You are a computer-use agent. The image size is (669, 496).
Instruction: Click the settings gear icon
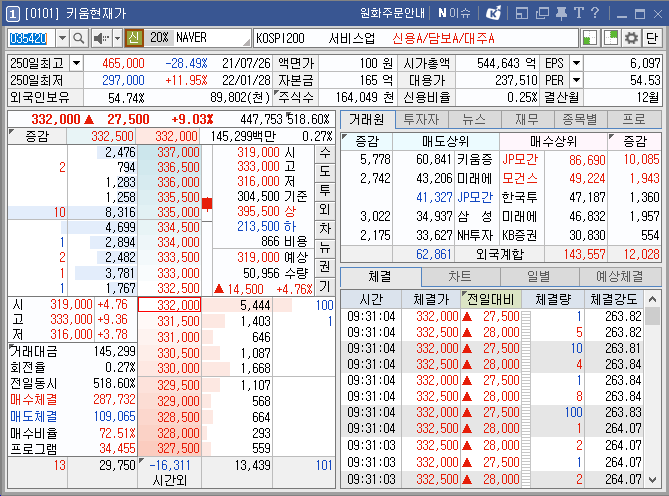pos(631,38)
